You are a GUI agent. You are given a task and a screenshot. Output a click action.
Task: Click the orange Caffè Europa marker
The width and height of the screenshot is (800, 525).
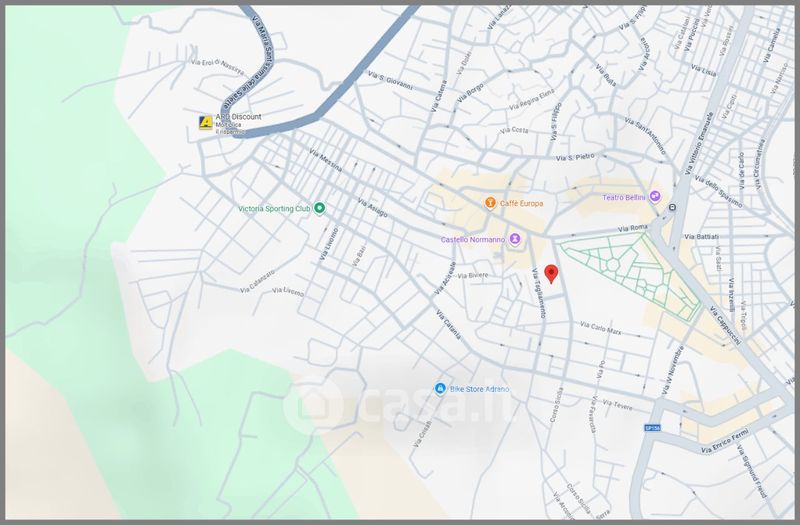490,203
